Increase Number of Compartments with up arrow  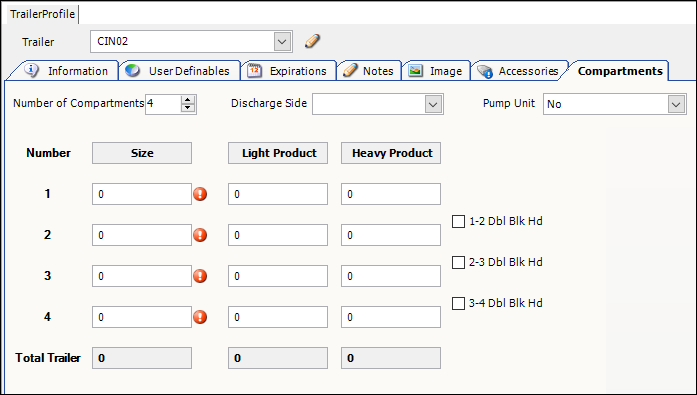(188, 100)
